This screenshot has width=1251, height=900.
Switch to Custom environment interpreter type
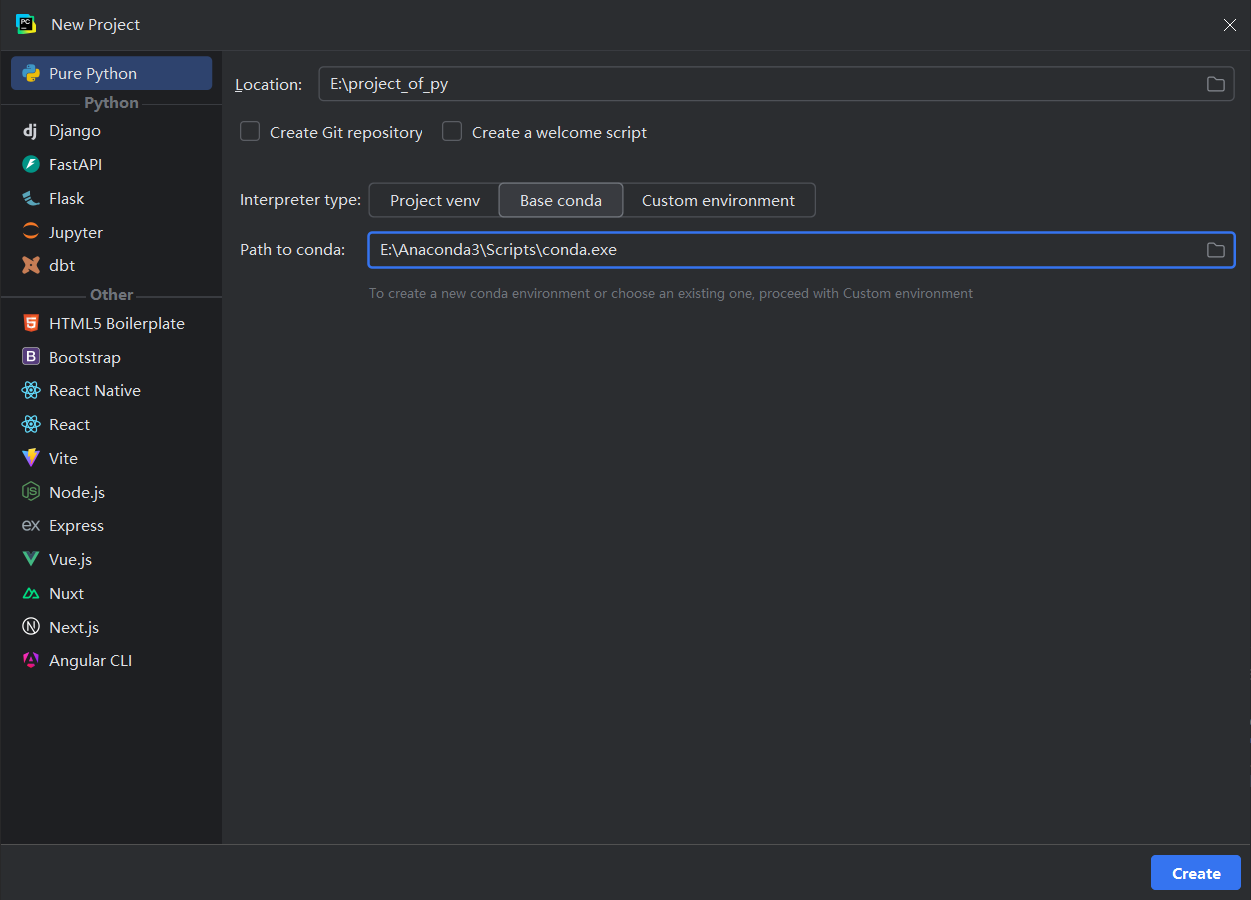(718, 200)
